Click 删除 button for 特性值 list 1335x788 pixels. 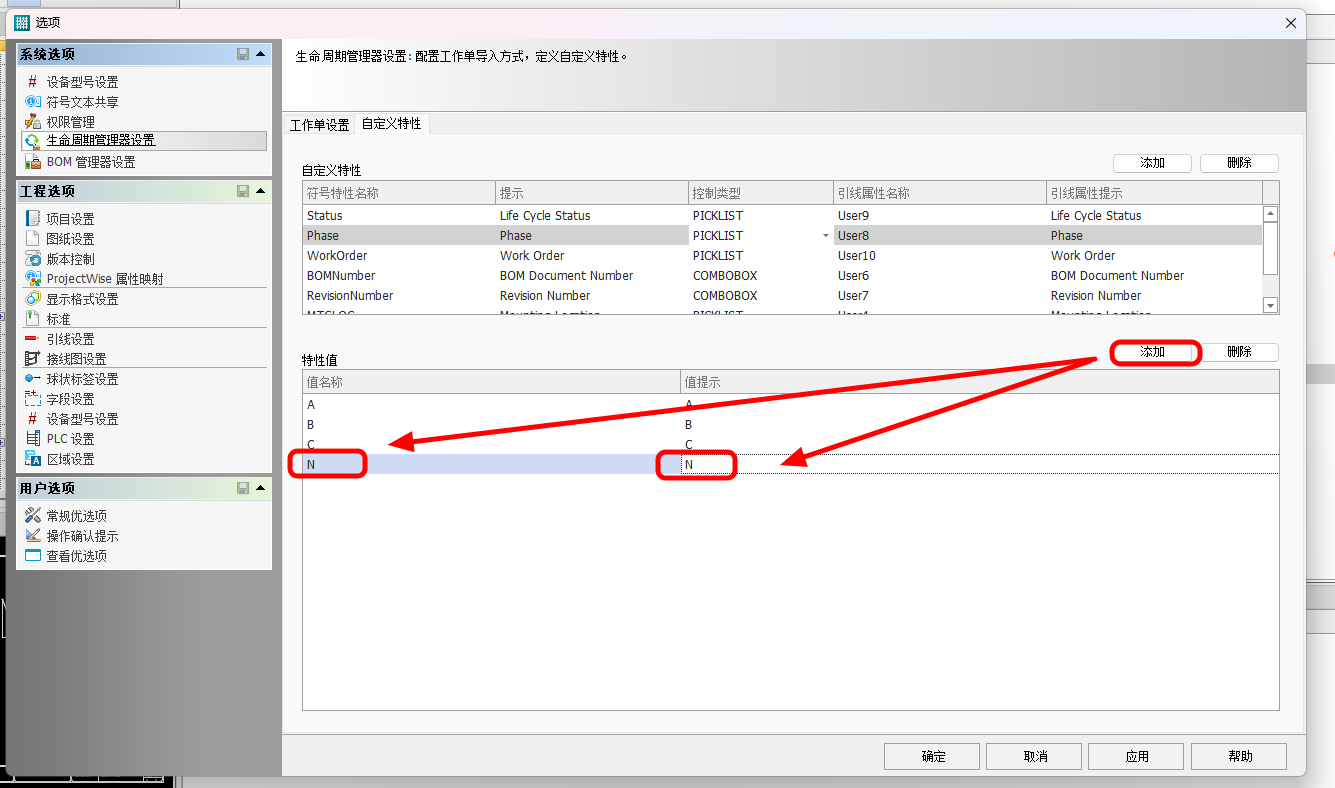[1239, 352]
